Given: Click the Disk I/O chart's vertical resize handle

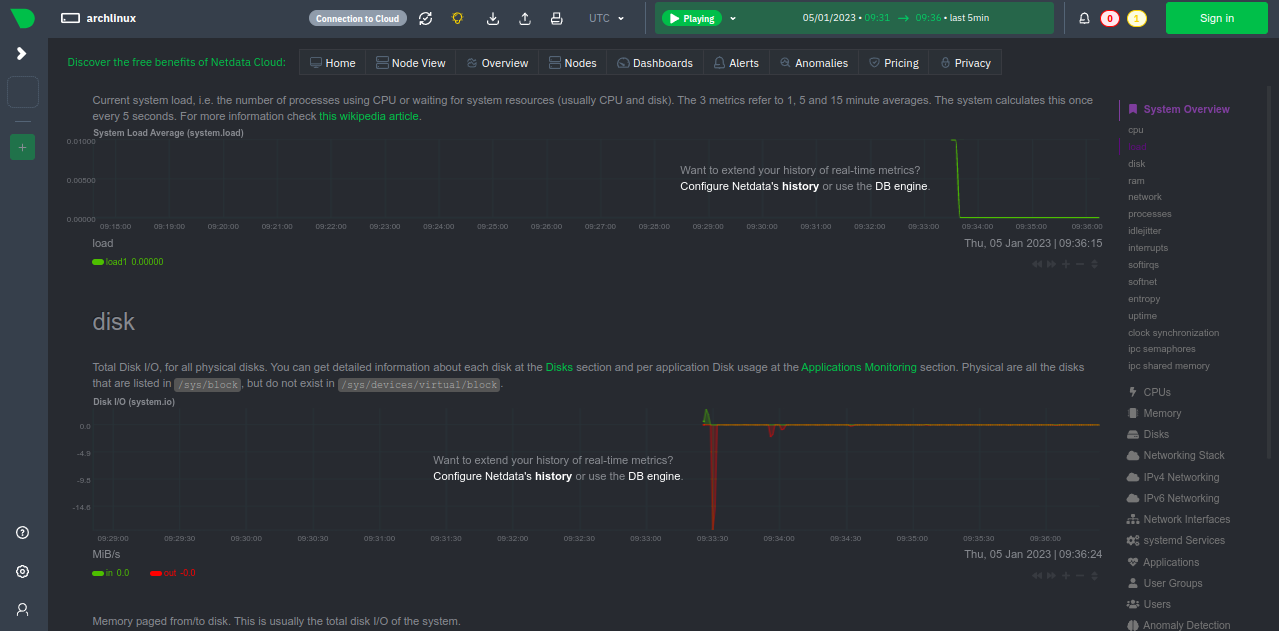Looking at the screenshot, I should coord(1095,576).
